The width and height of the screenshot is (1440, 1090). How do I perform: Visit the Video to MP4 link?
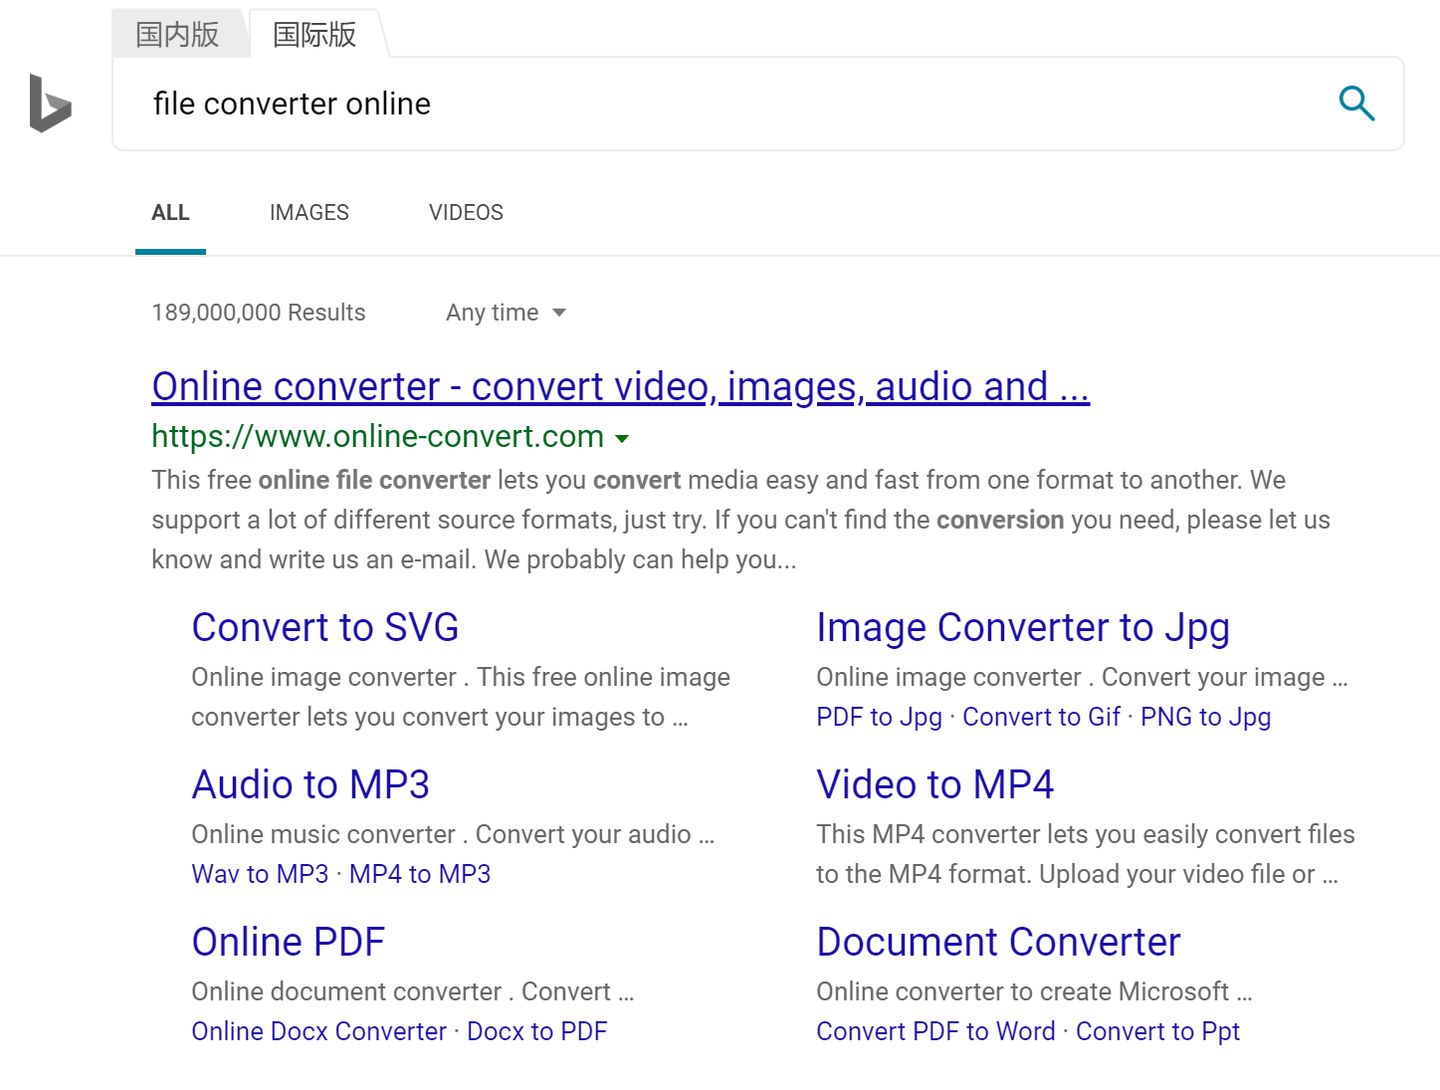[x=934, y=784]
